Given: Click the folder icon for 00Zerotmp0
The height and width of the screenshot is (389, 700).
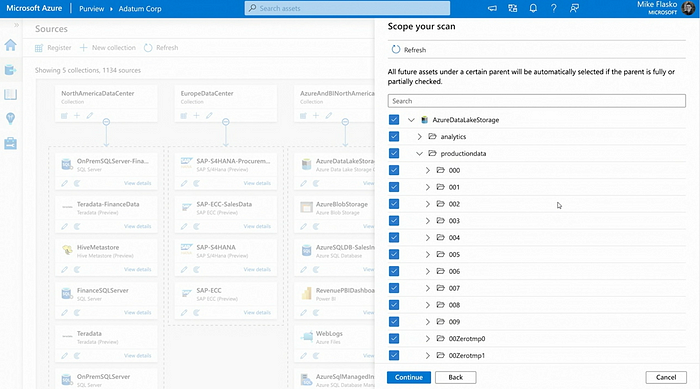Looking at the screenshot, I should pos(441,339).
